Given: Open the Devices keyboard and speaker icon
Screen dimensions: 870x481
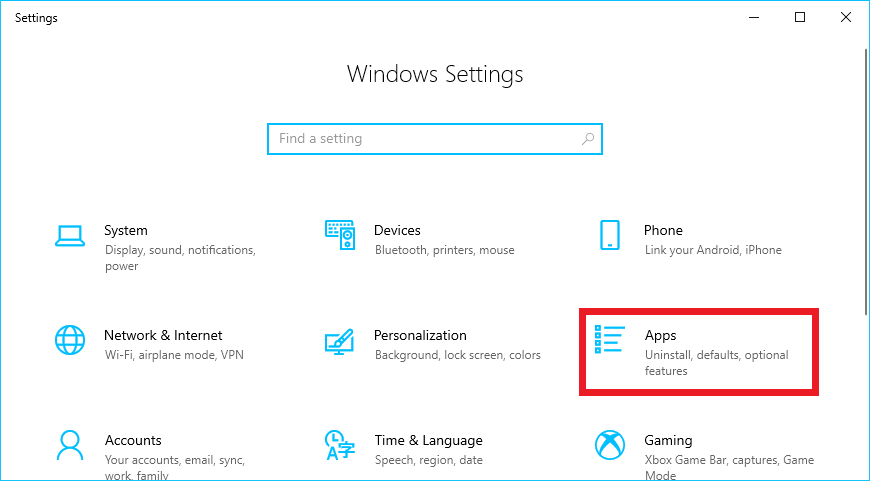Looking at the screenshot, I should tap(340, 235).
